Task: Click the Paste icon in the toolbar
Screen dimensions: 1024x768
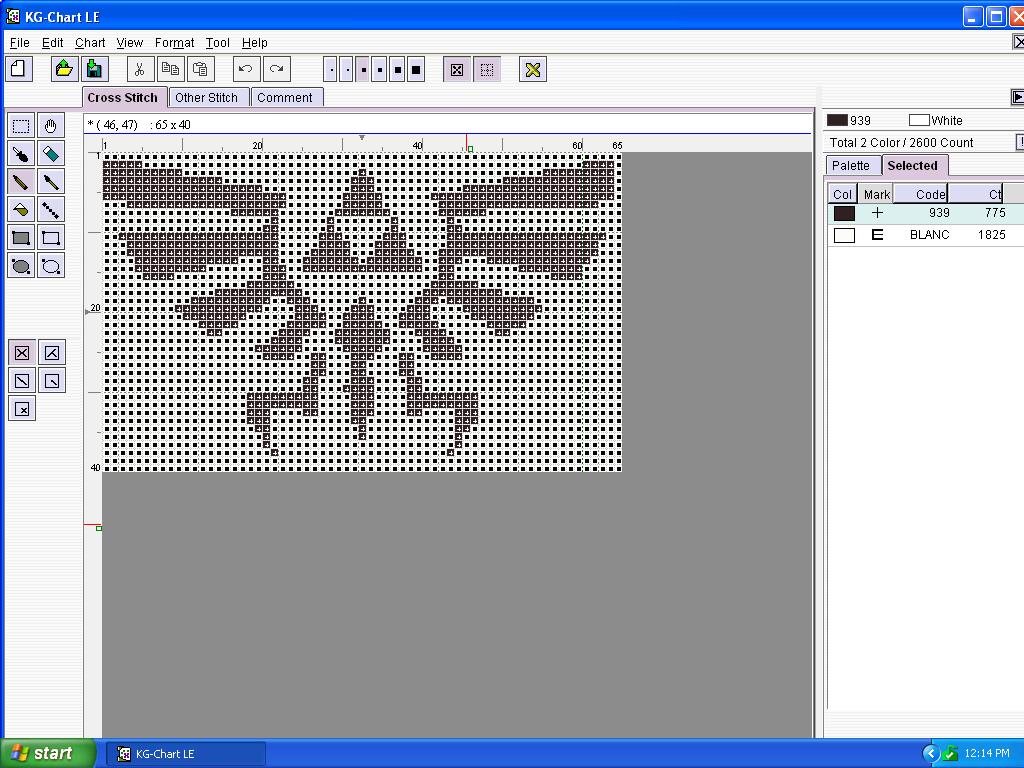Action: 199,69
